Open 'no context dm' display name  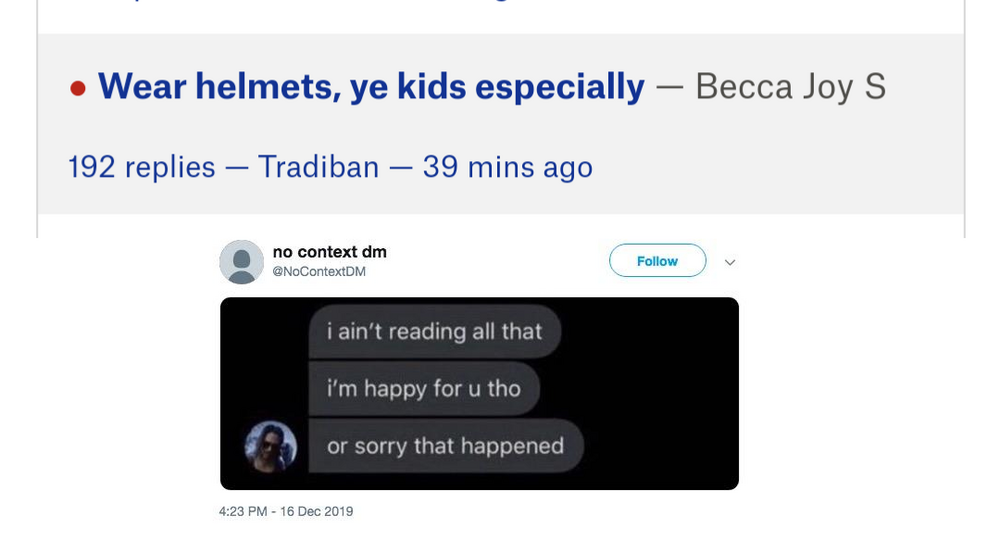[x=330, y=252]
